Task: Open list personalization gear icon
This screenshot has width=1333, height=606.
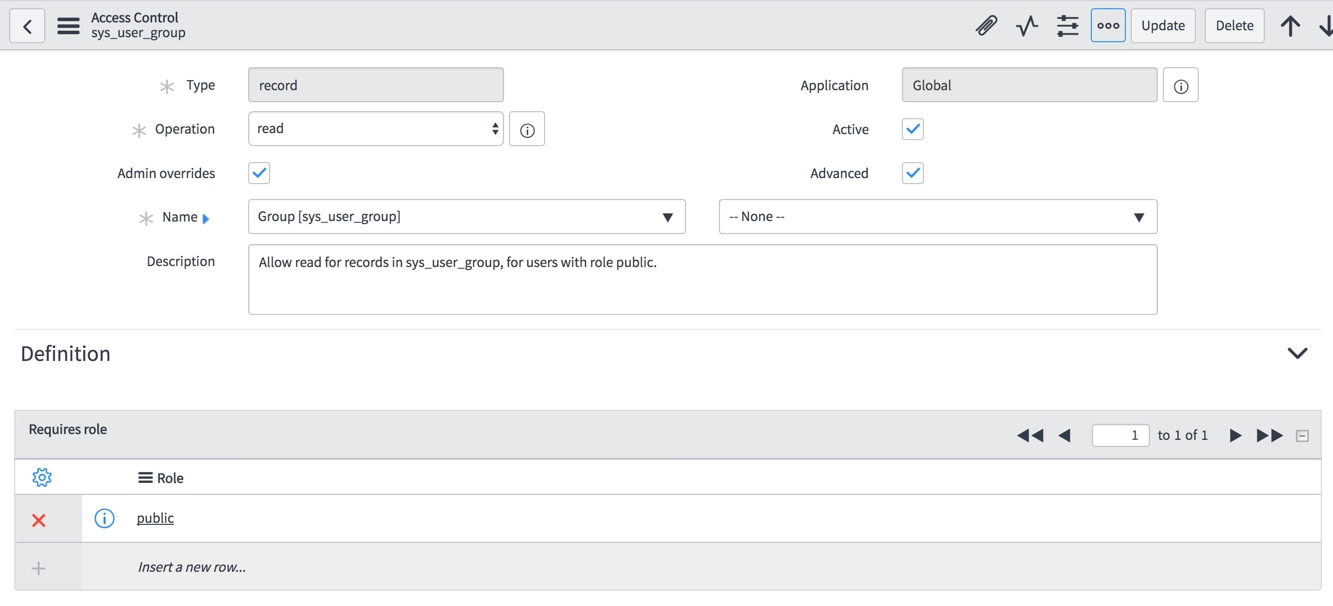Action: point(42,478)
